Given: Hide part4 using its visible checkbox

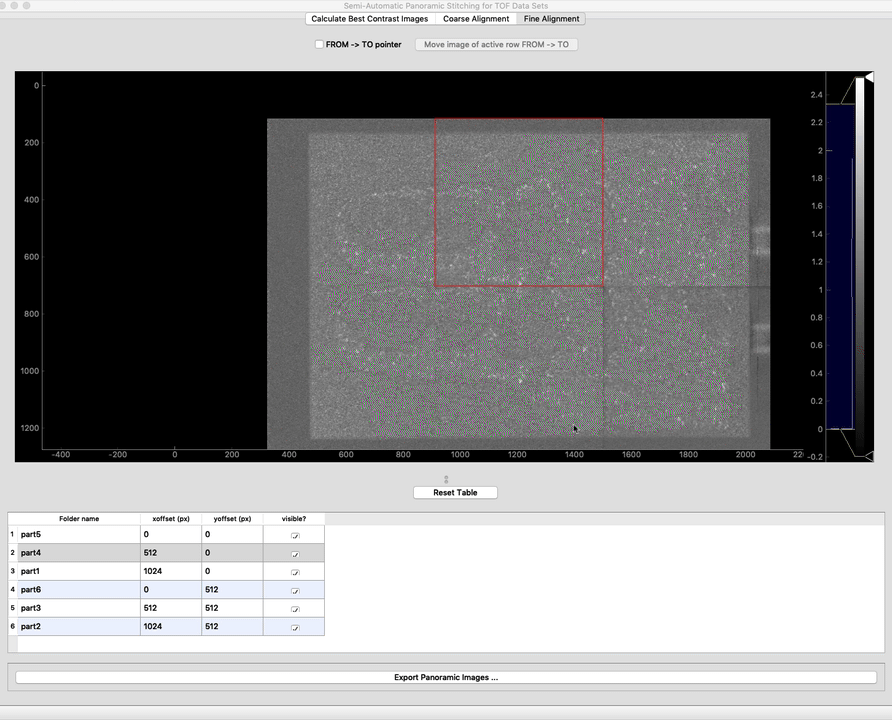Looking at the screenshot, I should [294, 553].
